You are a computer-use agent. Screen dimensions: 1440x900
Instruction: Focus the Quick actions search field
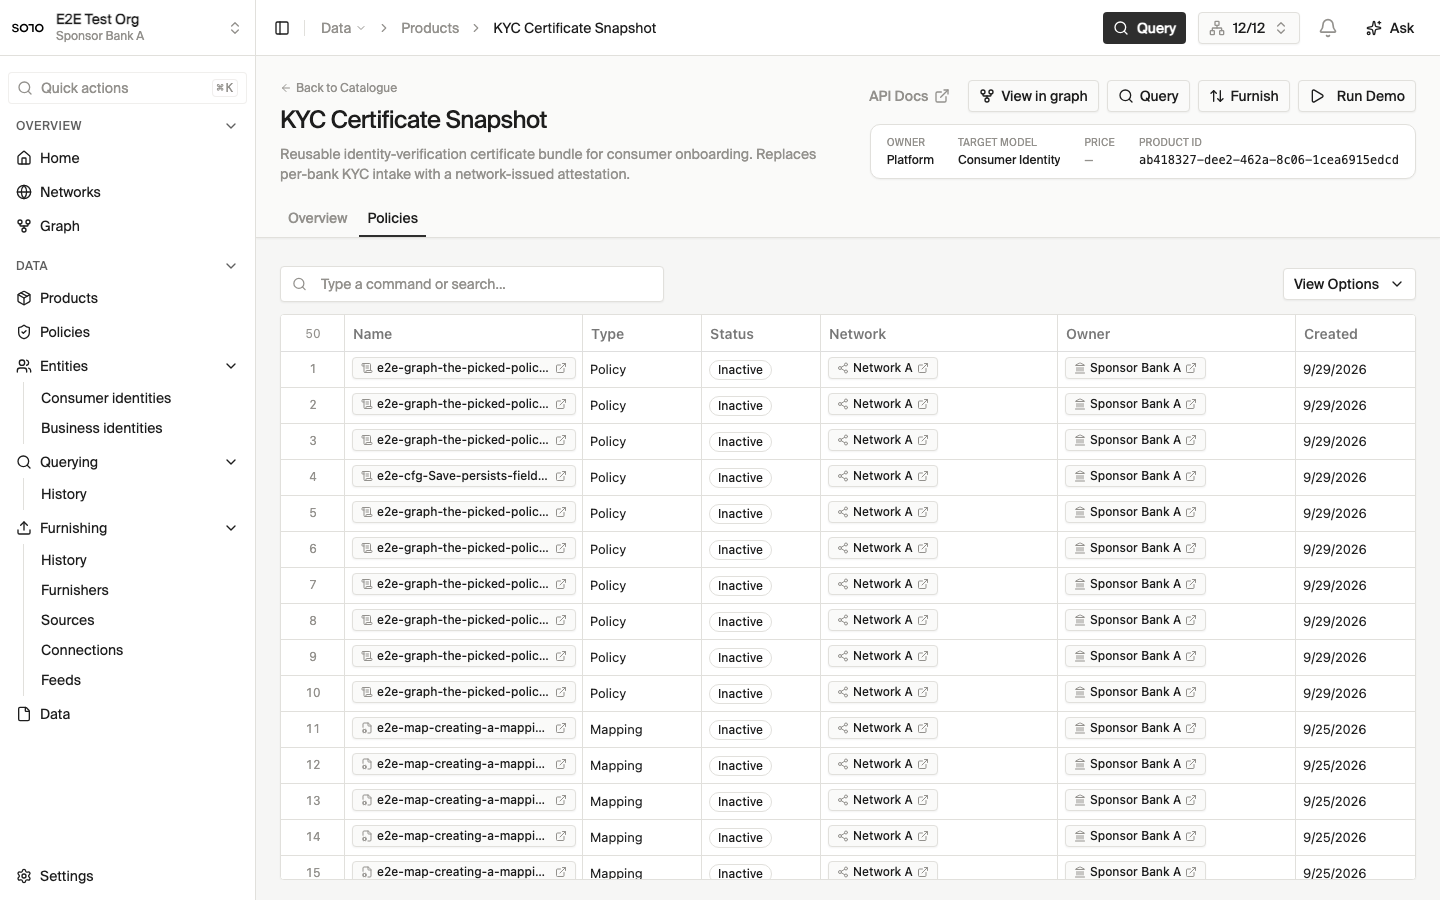tap(127, 88)
